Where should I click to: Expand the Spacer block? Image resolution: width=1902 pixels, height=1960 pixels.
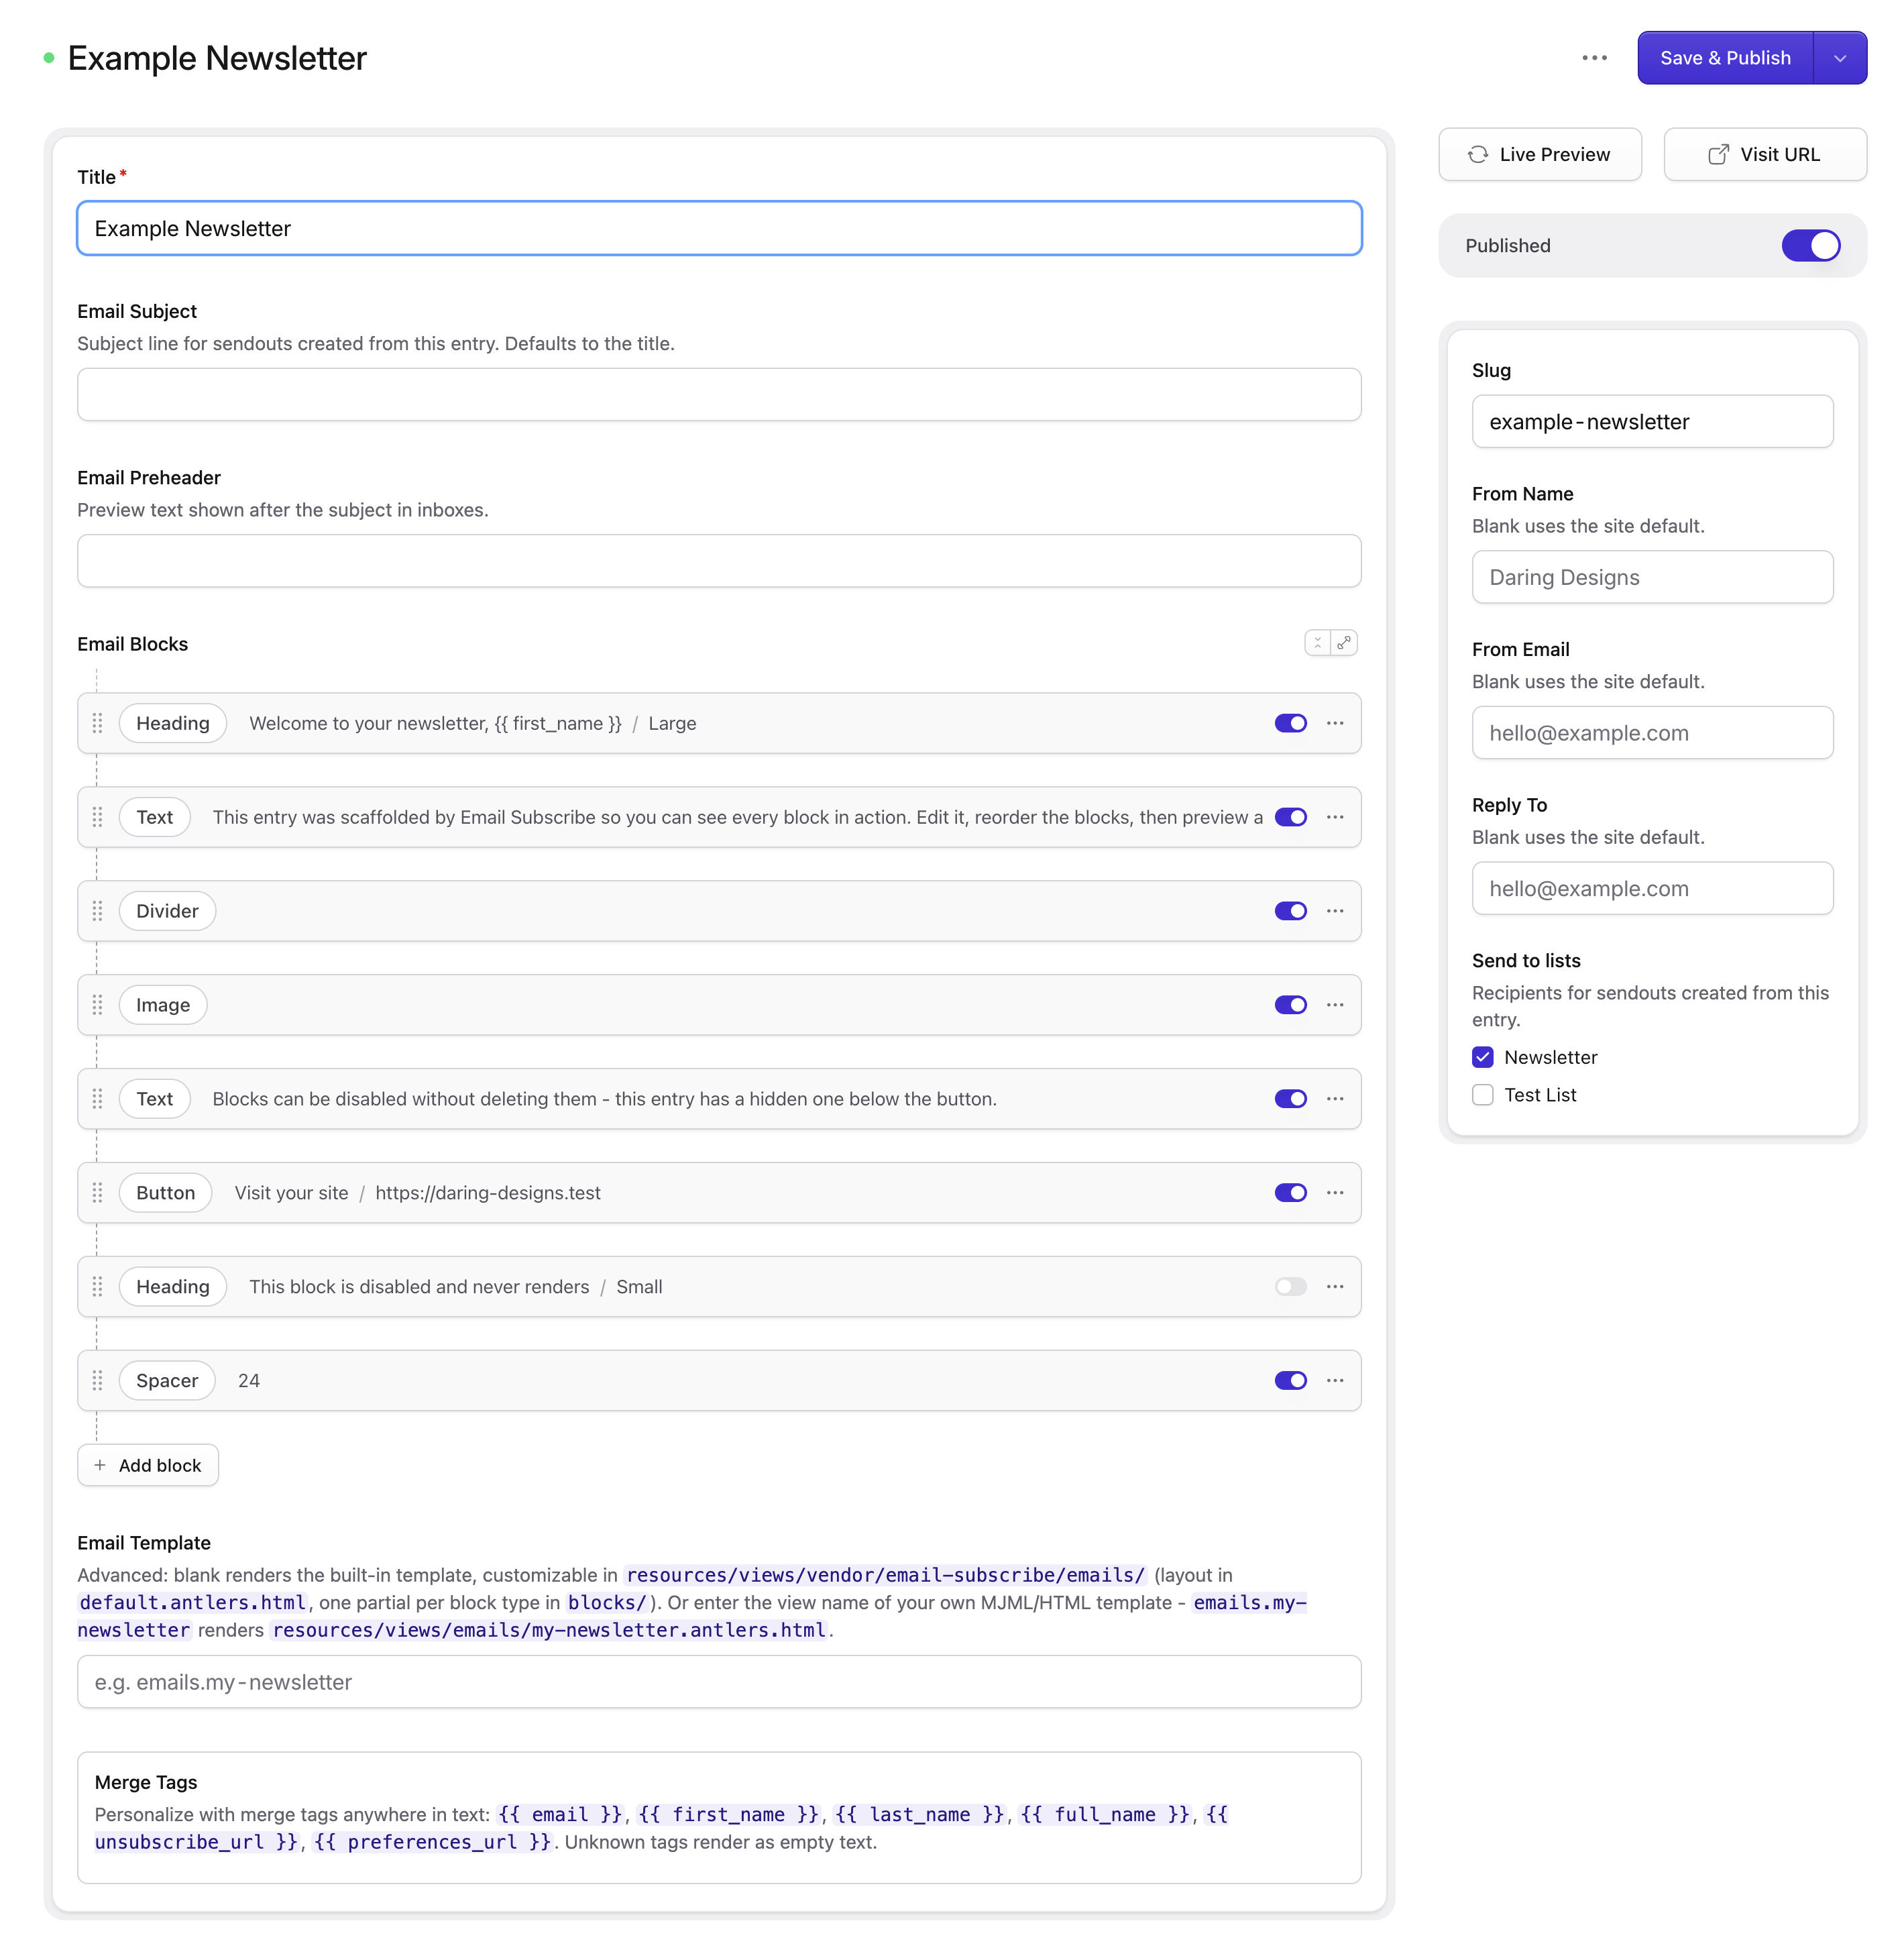pos(718,1381)
